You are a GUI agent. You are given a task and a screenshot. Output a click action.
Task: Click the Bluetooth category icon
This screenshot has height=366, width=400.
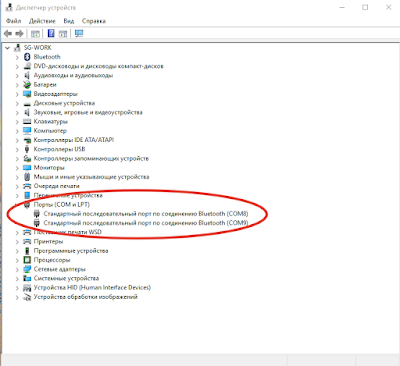point(27,57)
